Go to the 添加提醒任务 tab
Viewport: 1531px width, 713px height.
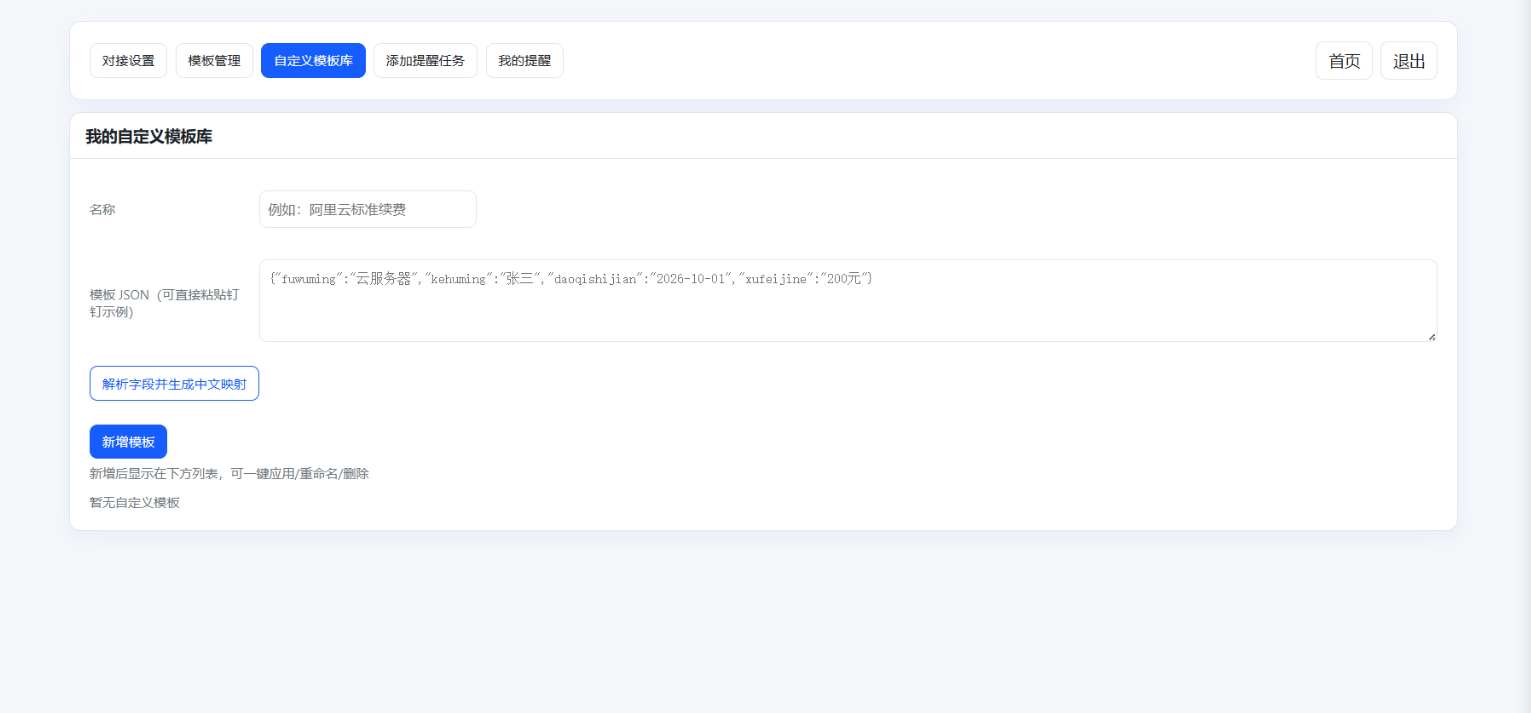[x=425, y=61]
